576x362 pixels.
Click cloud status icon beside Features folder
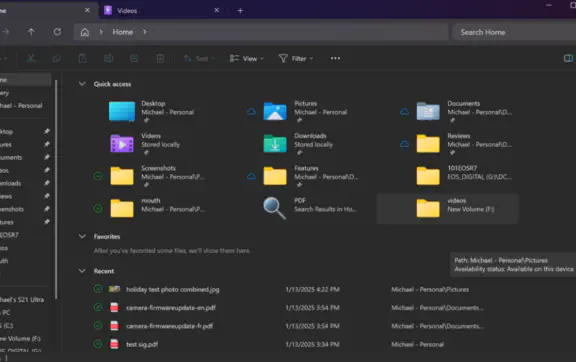251,176
